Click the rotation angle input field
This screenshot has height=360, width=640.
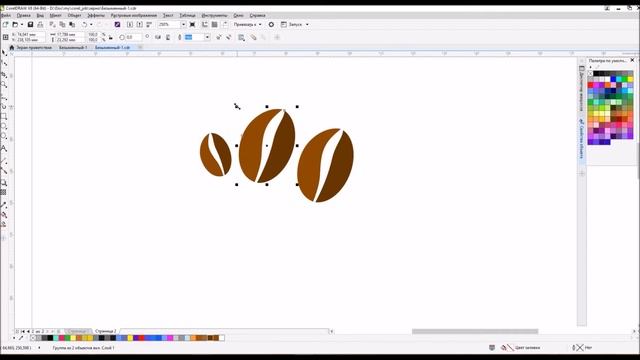click(134, 37)
